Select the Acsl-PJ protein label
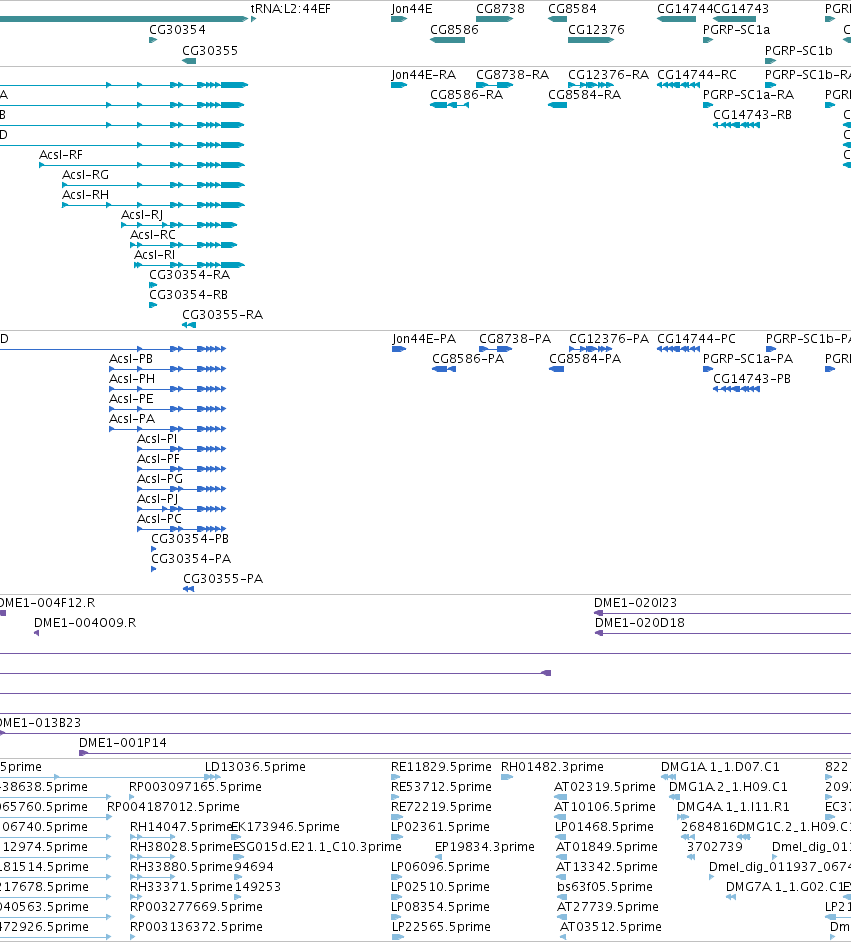 157,499
